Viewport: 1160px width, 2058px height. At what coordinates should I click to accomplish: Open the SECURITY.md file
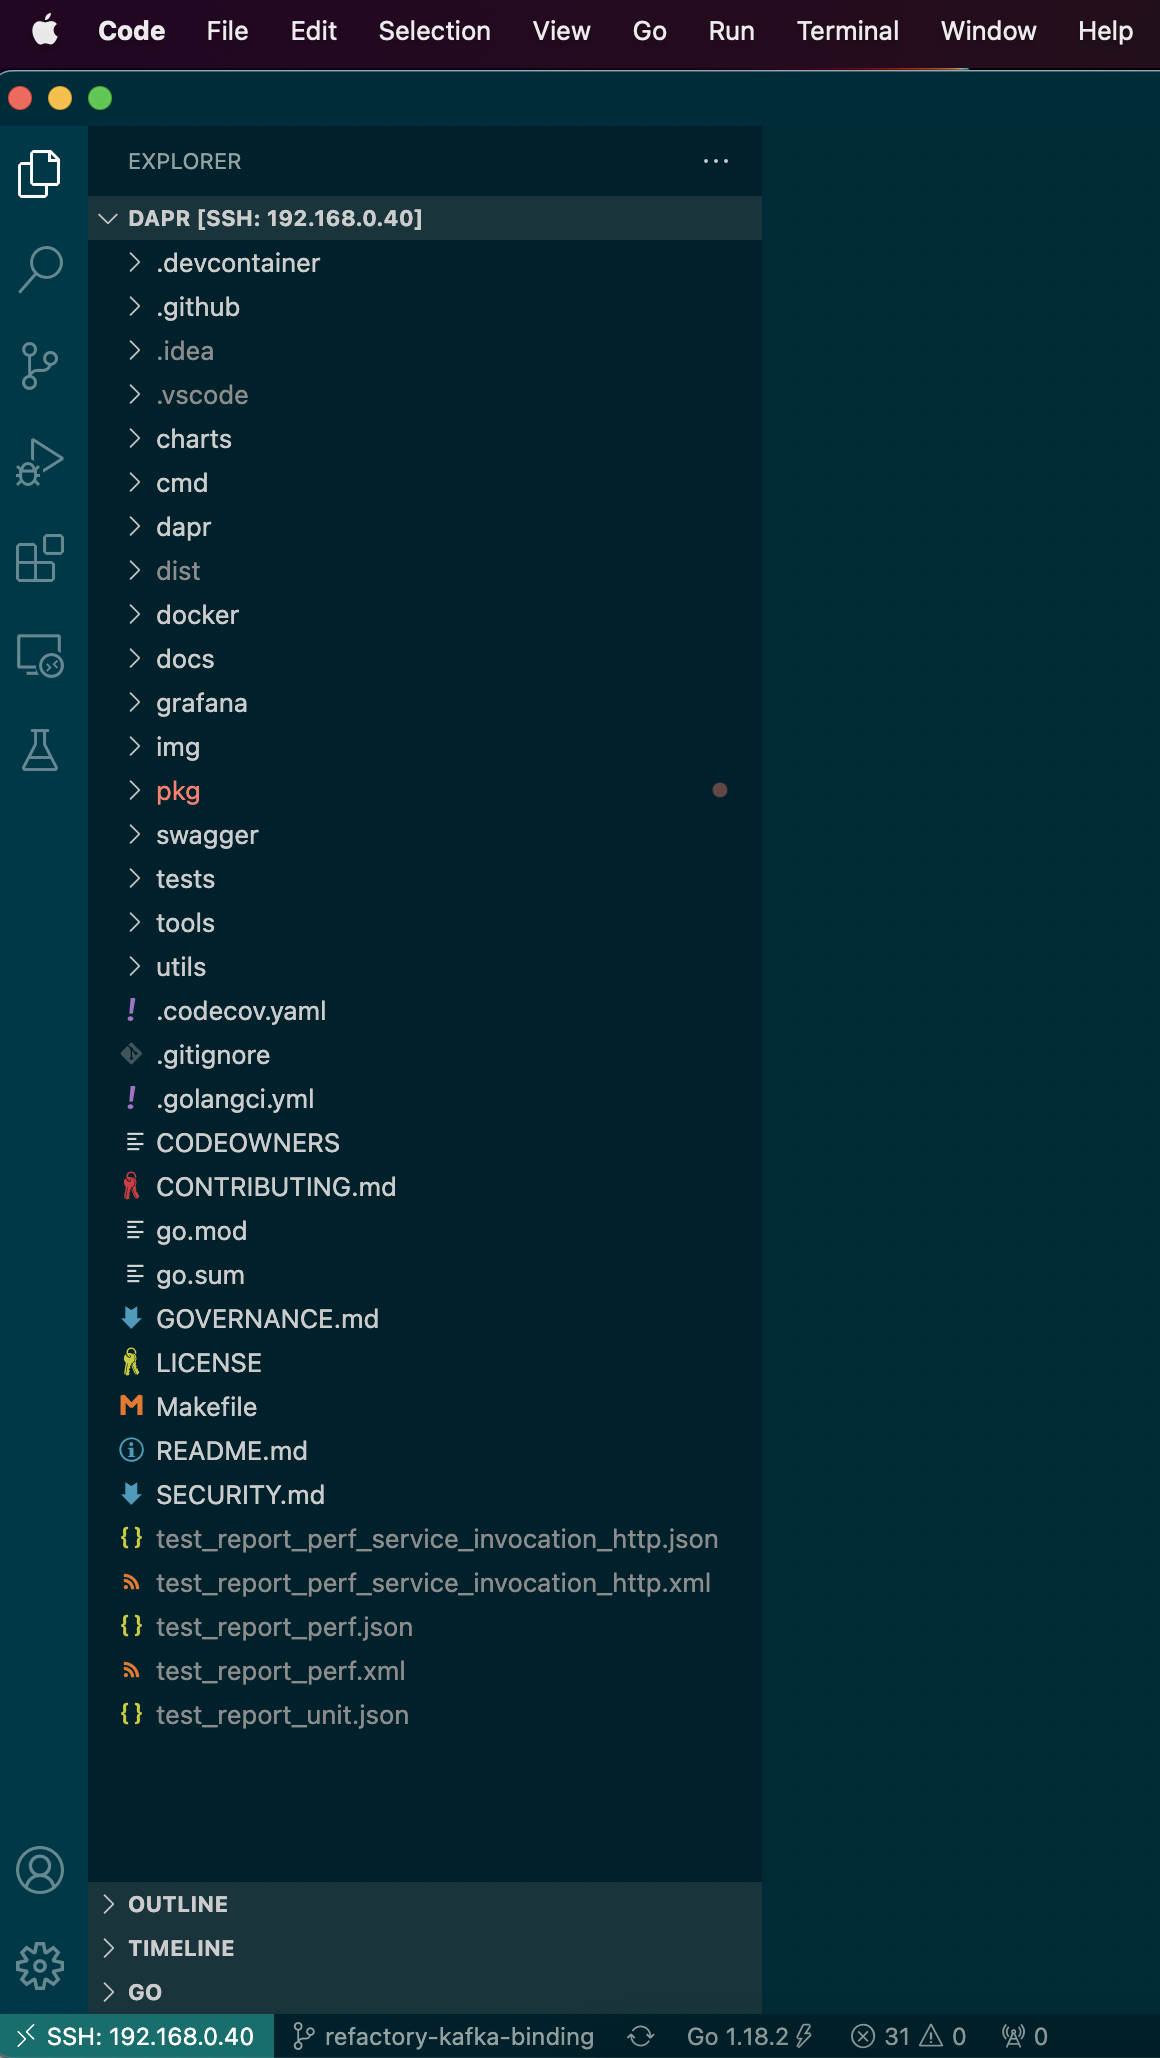tap(425, 1495)
